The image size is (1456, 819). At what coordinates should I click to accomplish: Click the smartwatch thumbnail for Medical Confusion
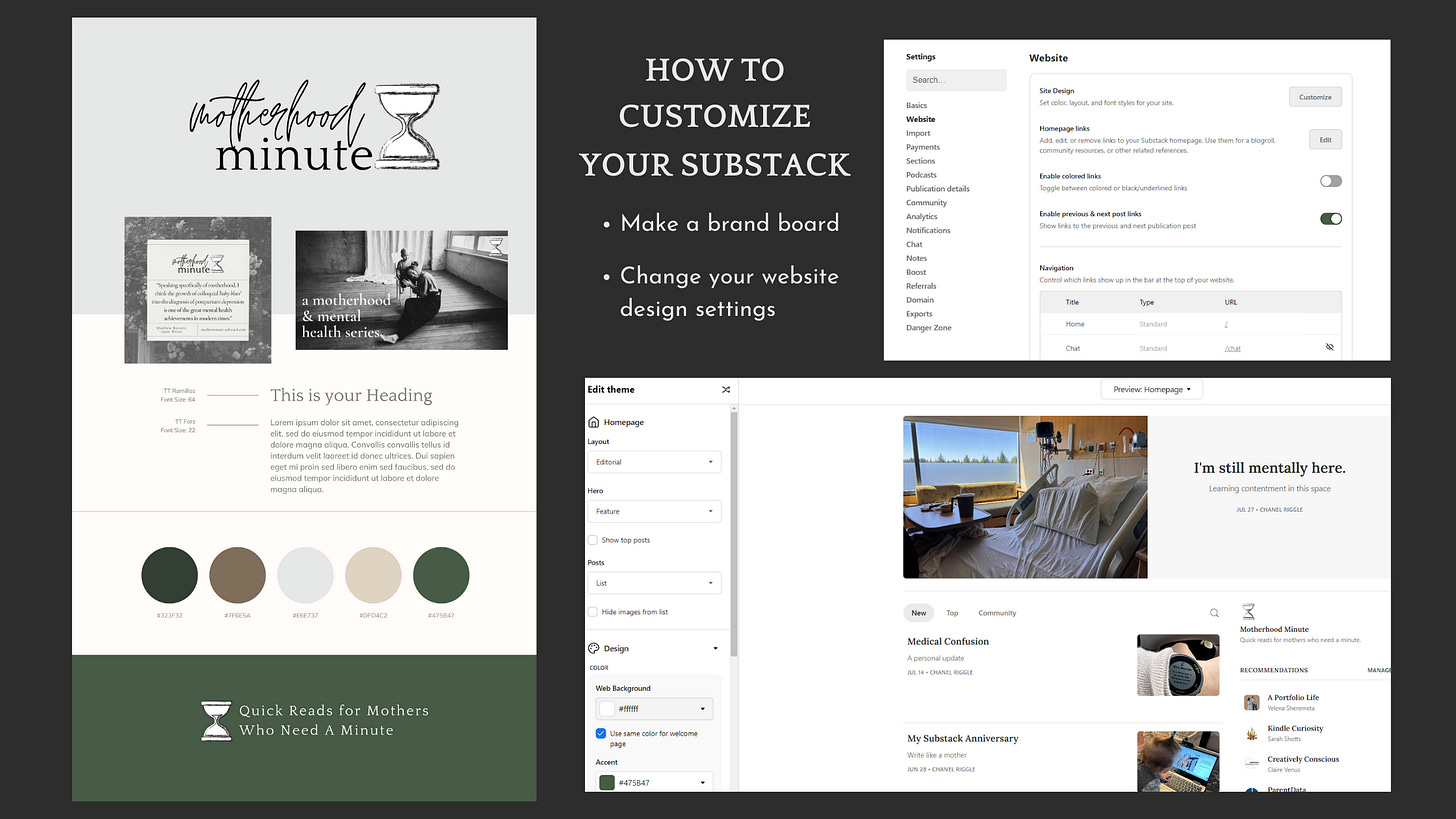click(x=1179, y=665)
